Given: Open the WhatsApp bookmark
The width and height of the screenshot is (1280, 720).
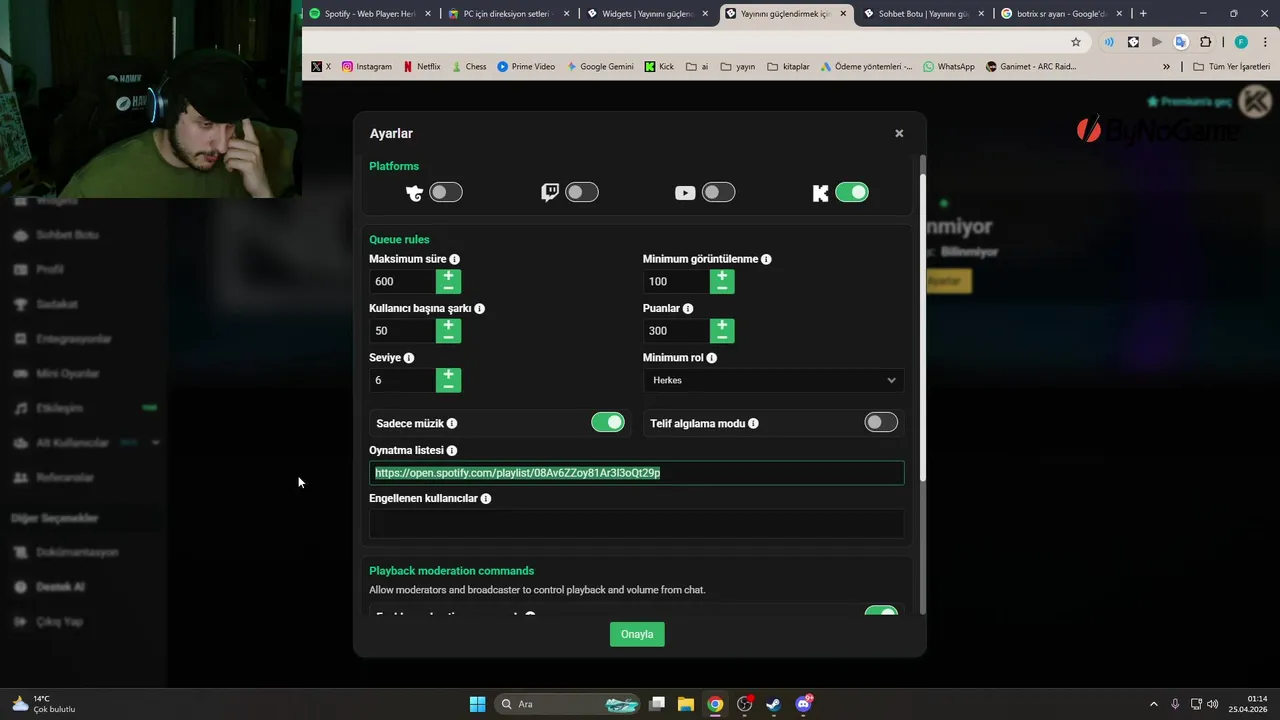Looking at the screenshot, I should tap(949, 67).
